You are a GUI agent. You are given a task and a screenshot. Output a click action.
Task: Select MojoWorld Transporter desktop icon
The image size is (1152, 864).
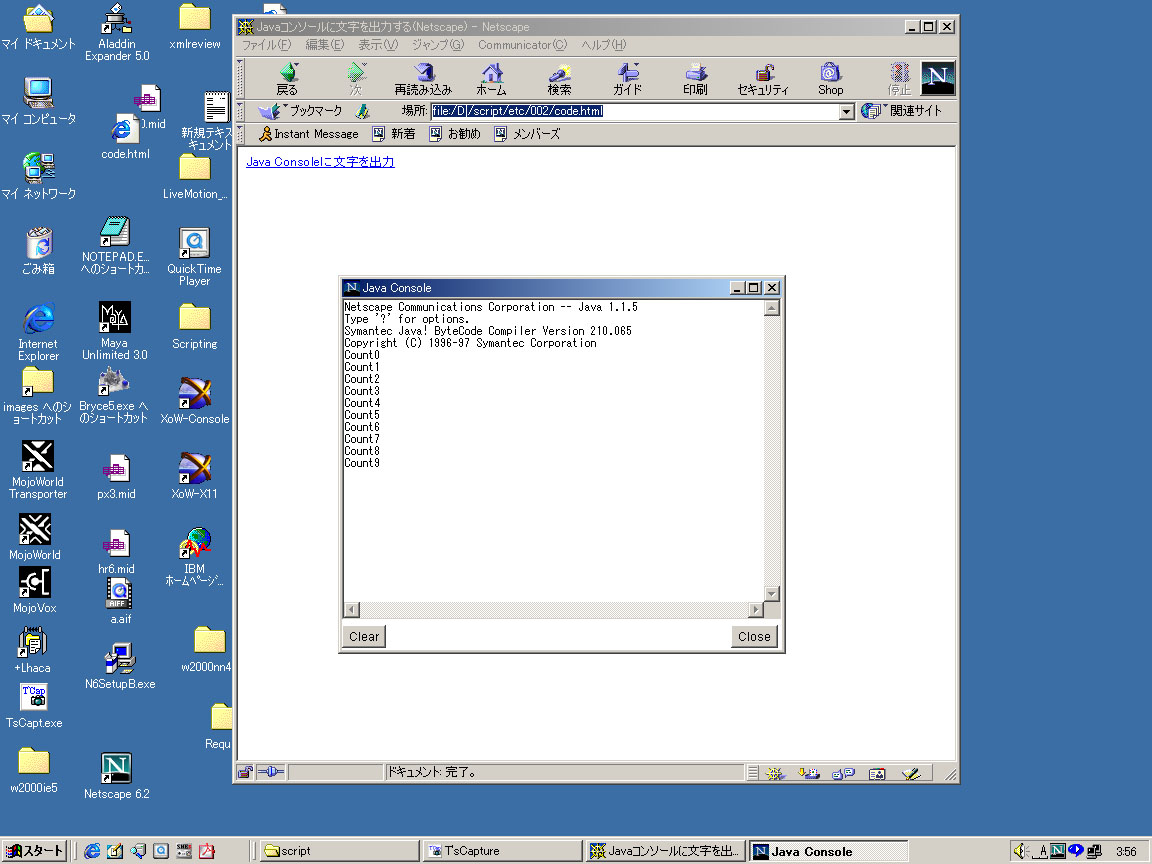[37, 470]
